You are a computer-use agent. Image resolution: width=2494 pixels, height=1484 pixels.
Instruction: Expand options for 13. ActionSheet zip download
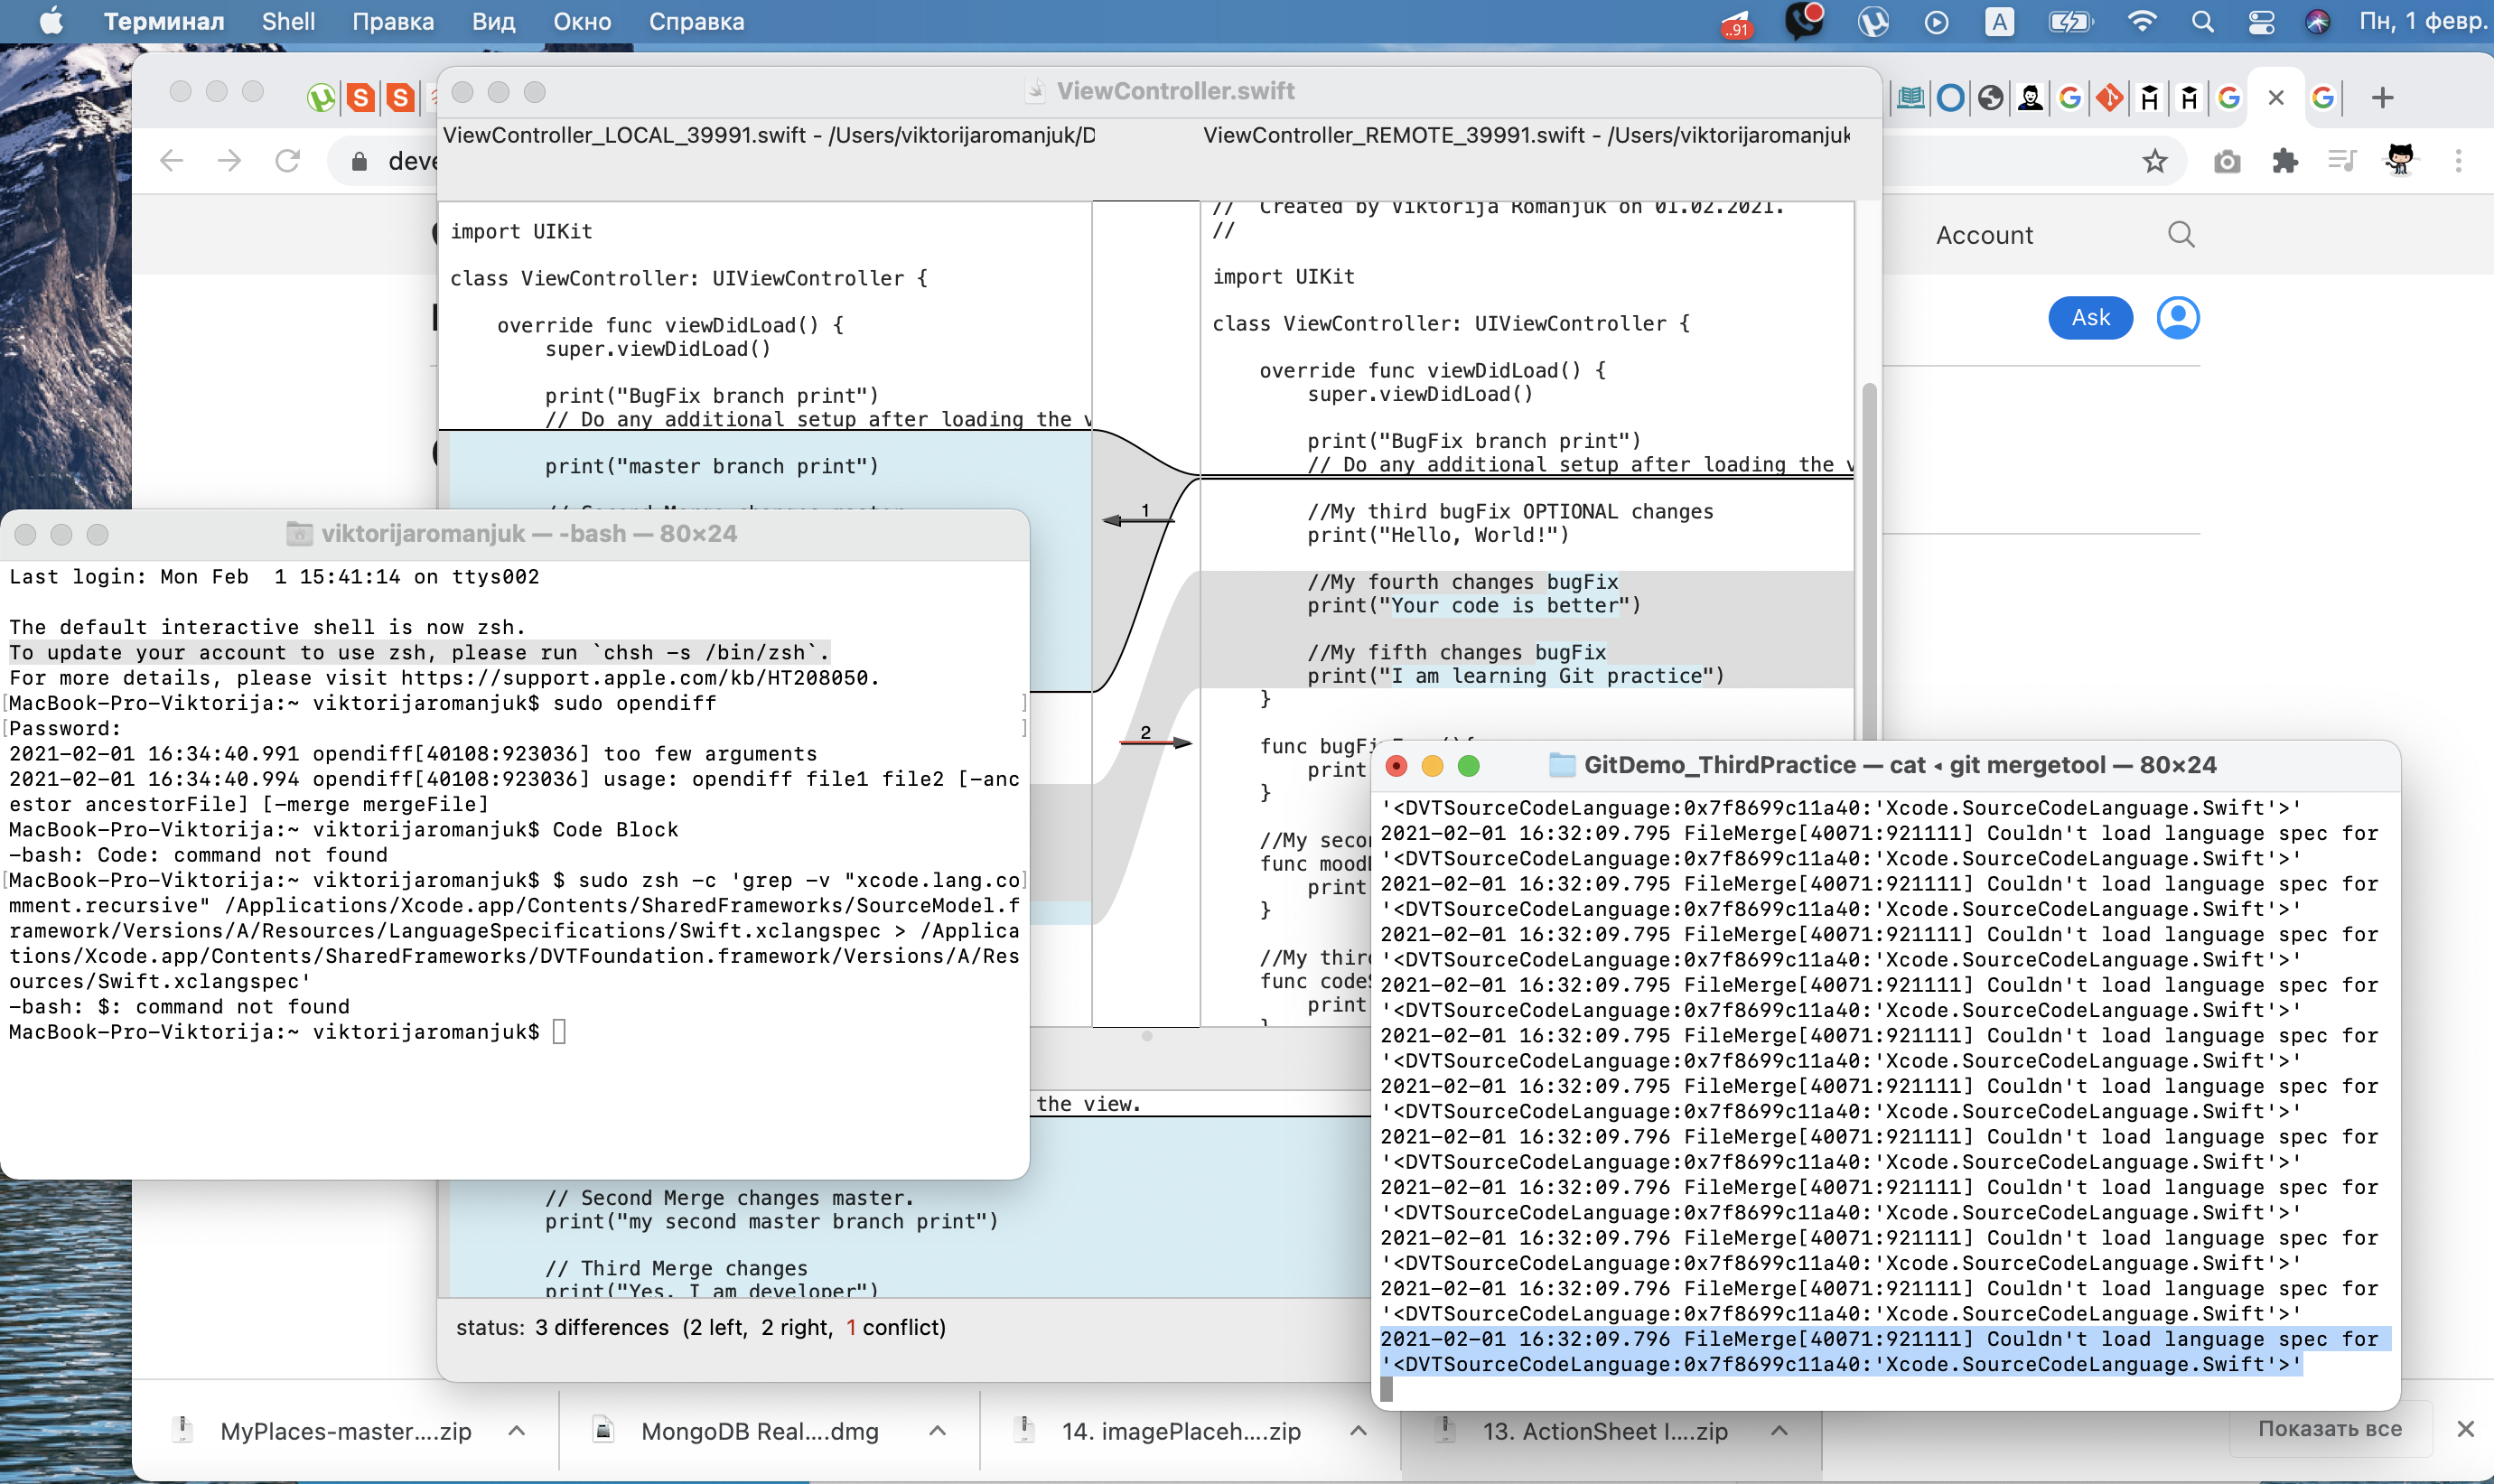click(1779, 1431)
